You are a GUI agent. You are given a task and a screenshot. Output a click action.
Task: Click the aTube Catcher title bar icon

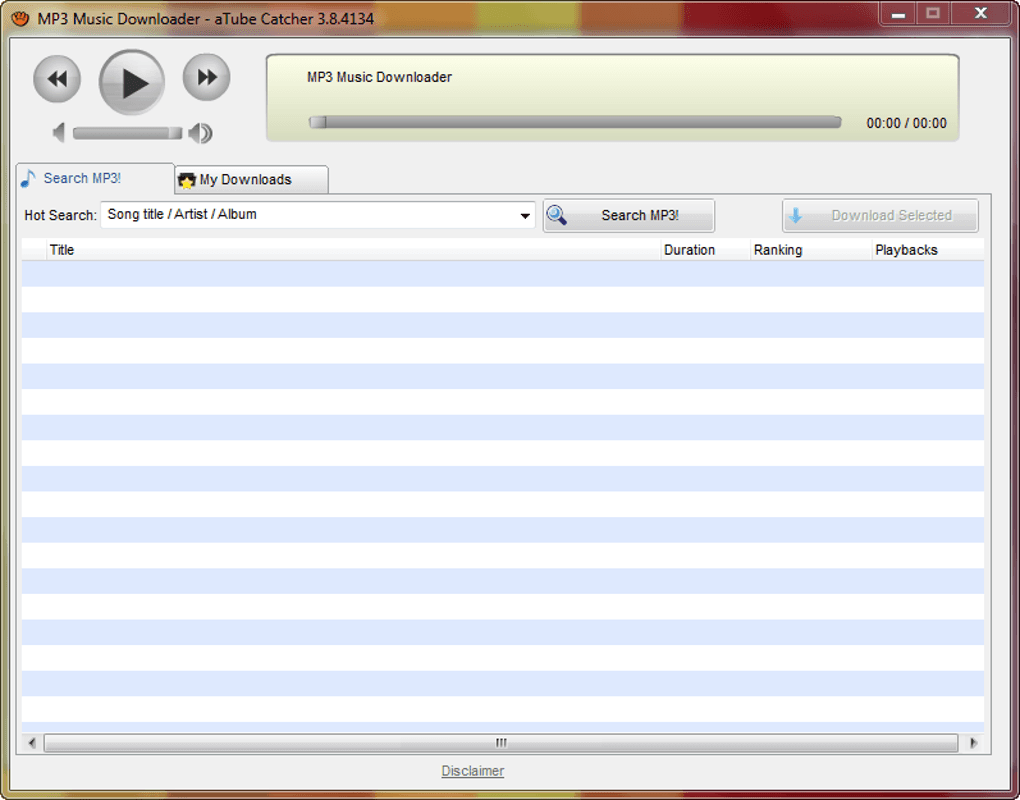point(20,18)
